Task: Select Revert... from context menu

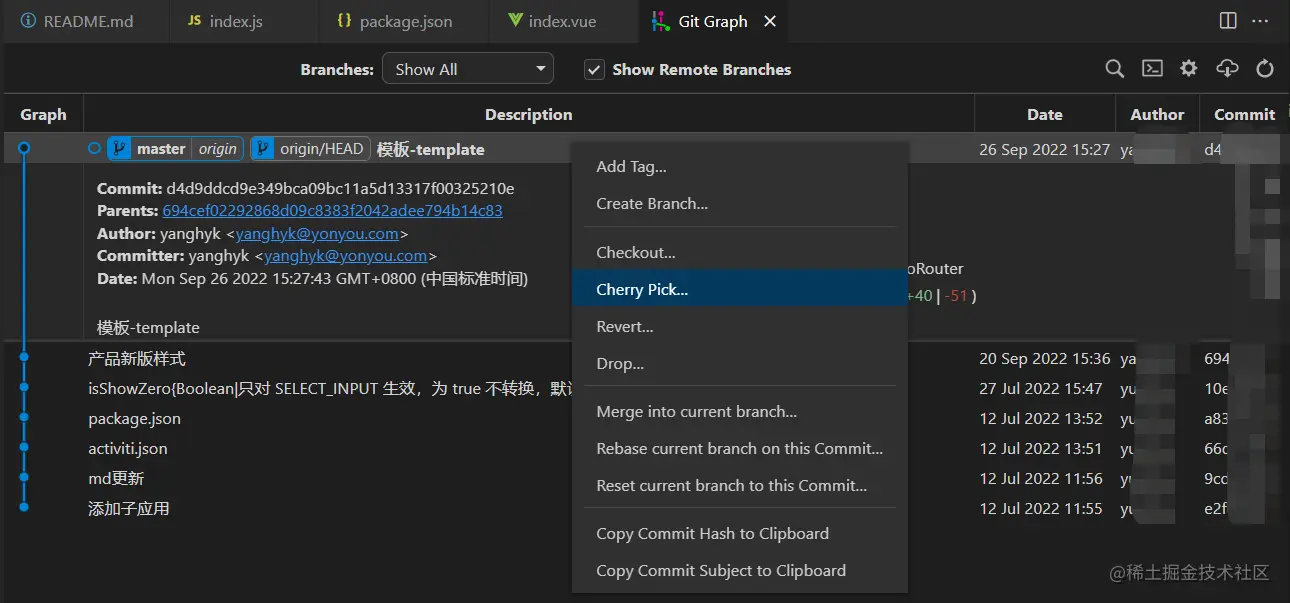Action: 740,327
